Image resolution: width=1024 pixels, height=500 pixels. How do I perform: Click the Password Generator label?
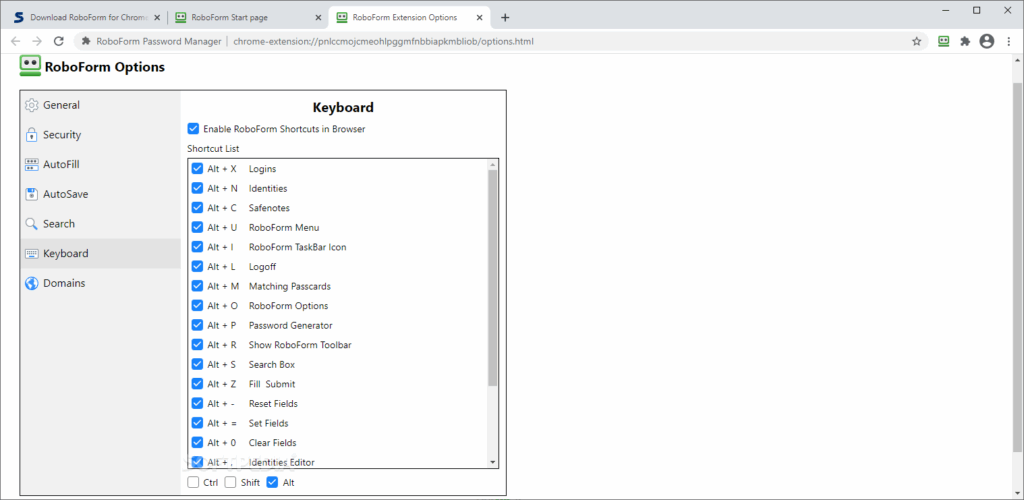pos(291,325)
